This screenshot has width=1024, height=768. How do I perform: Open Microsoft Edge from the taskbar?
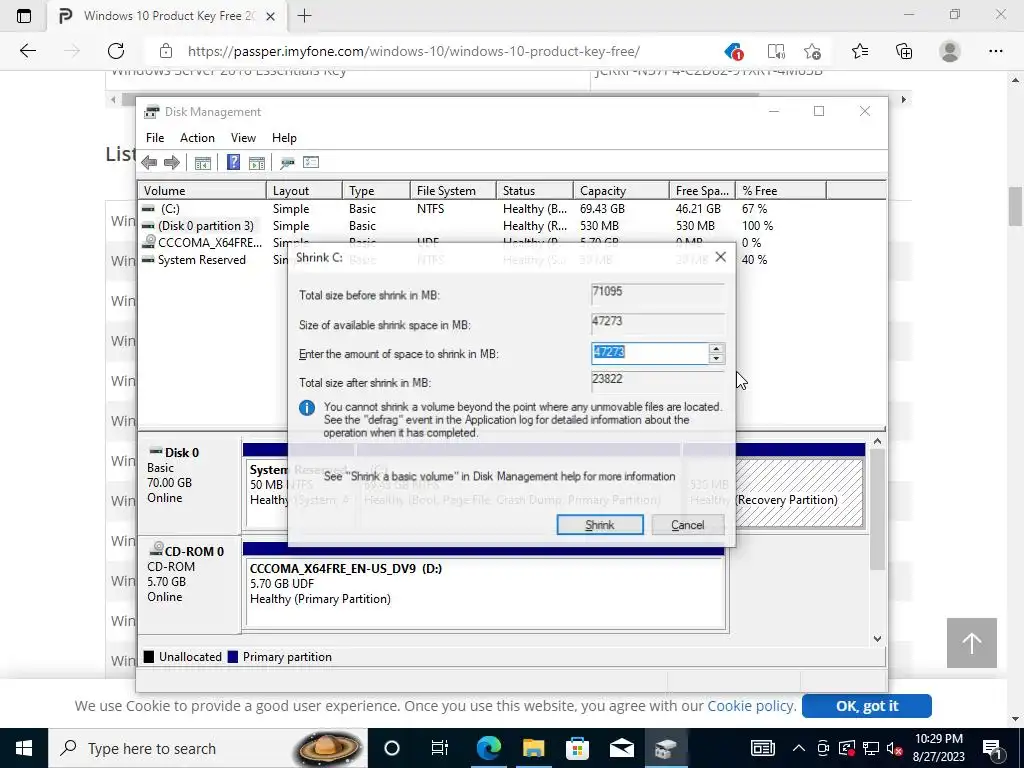pos(488,748)
